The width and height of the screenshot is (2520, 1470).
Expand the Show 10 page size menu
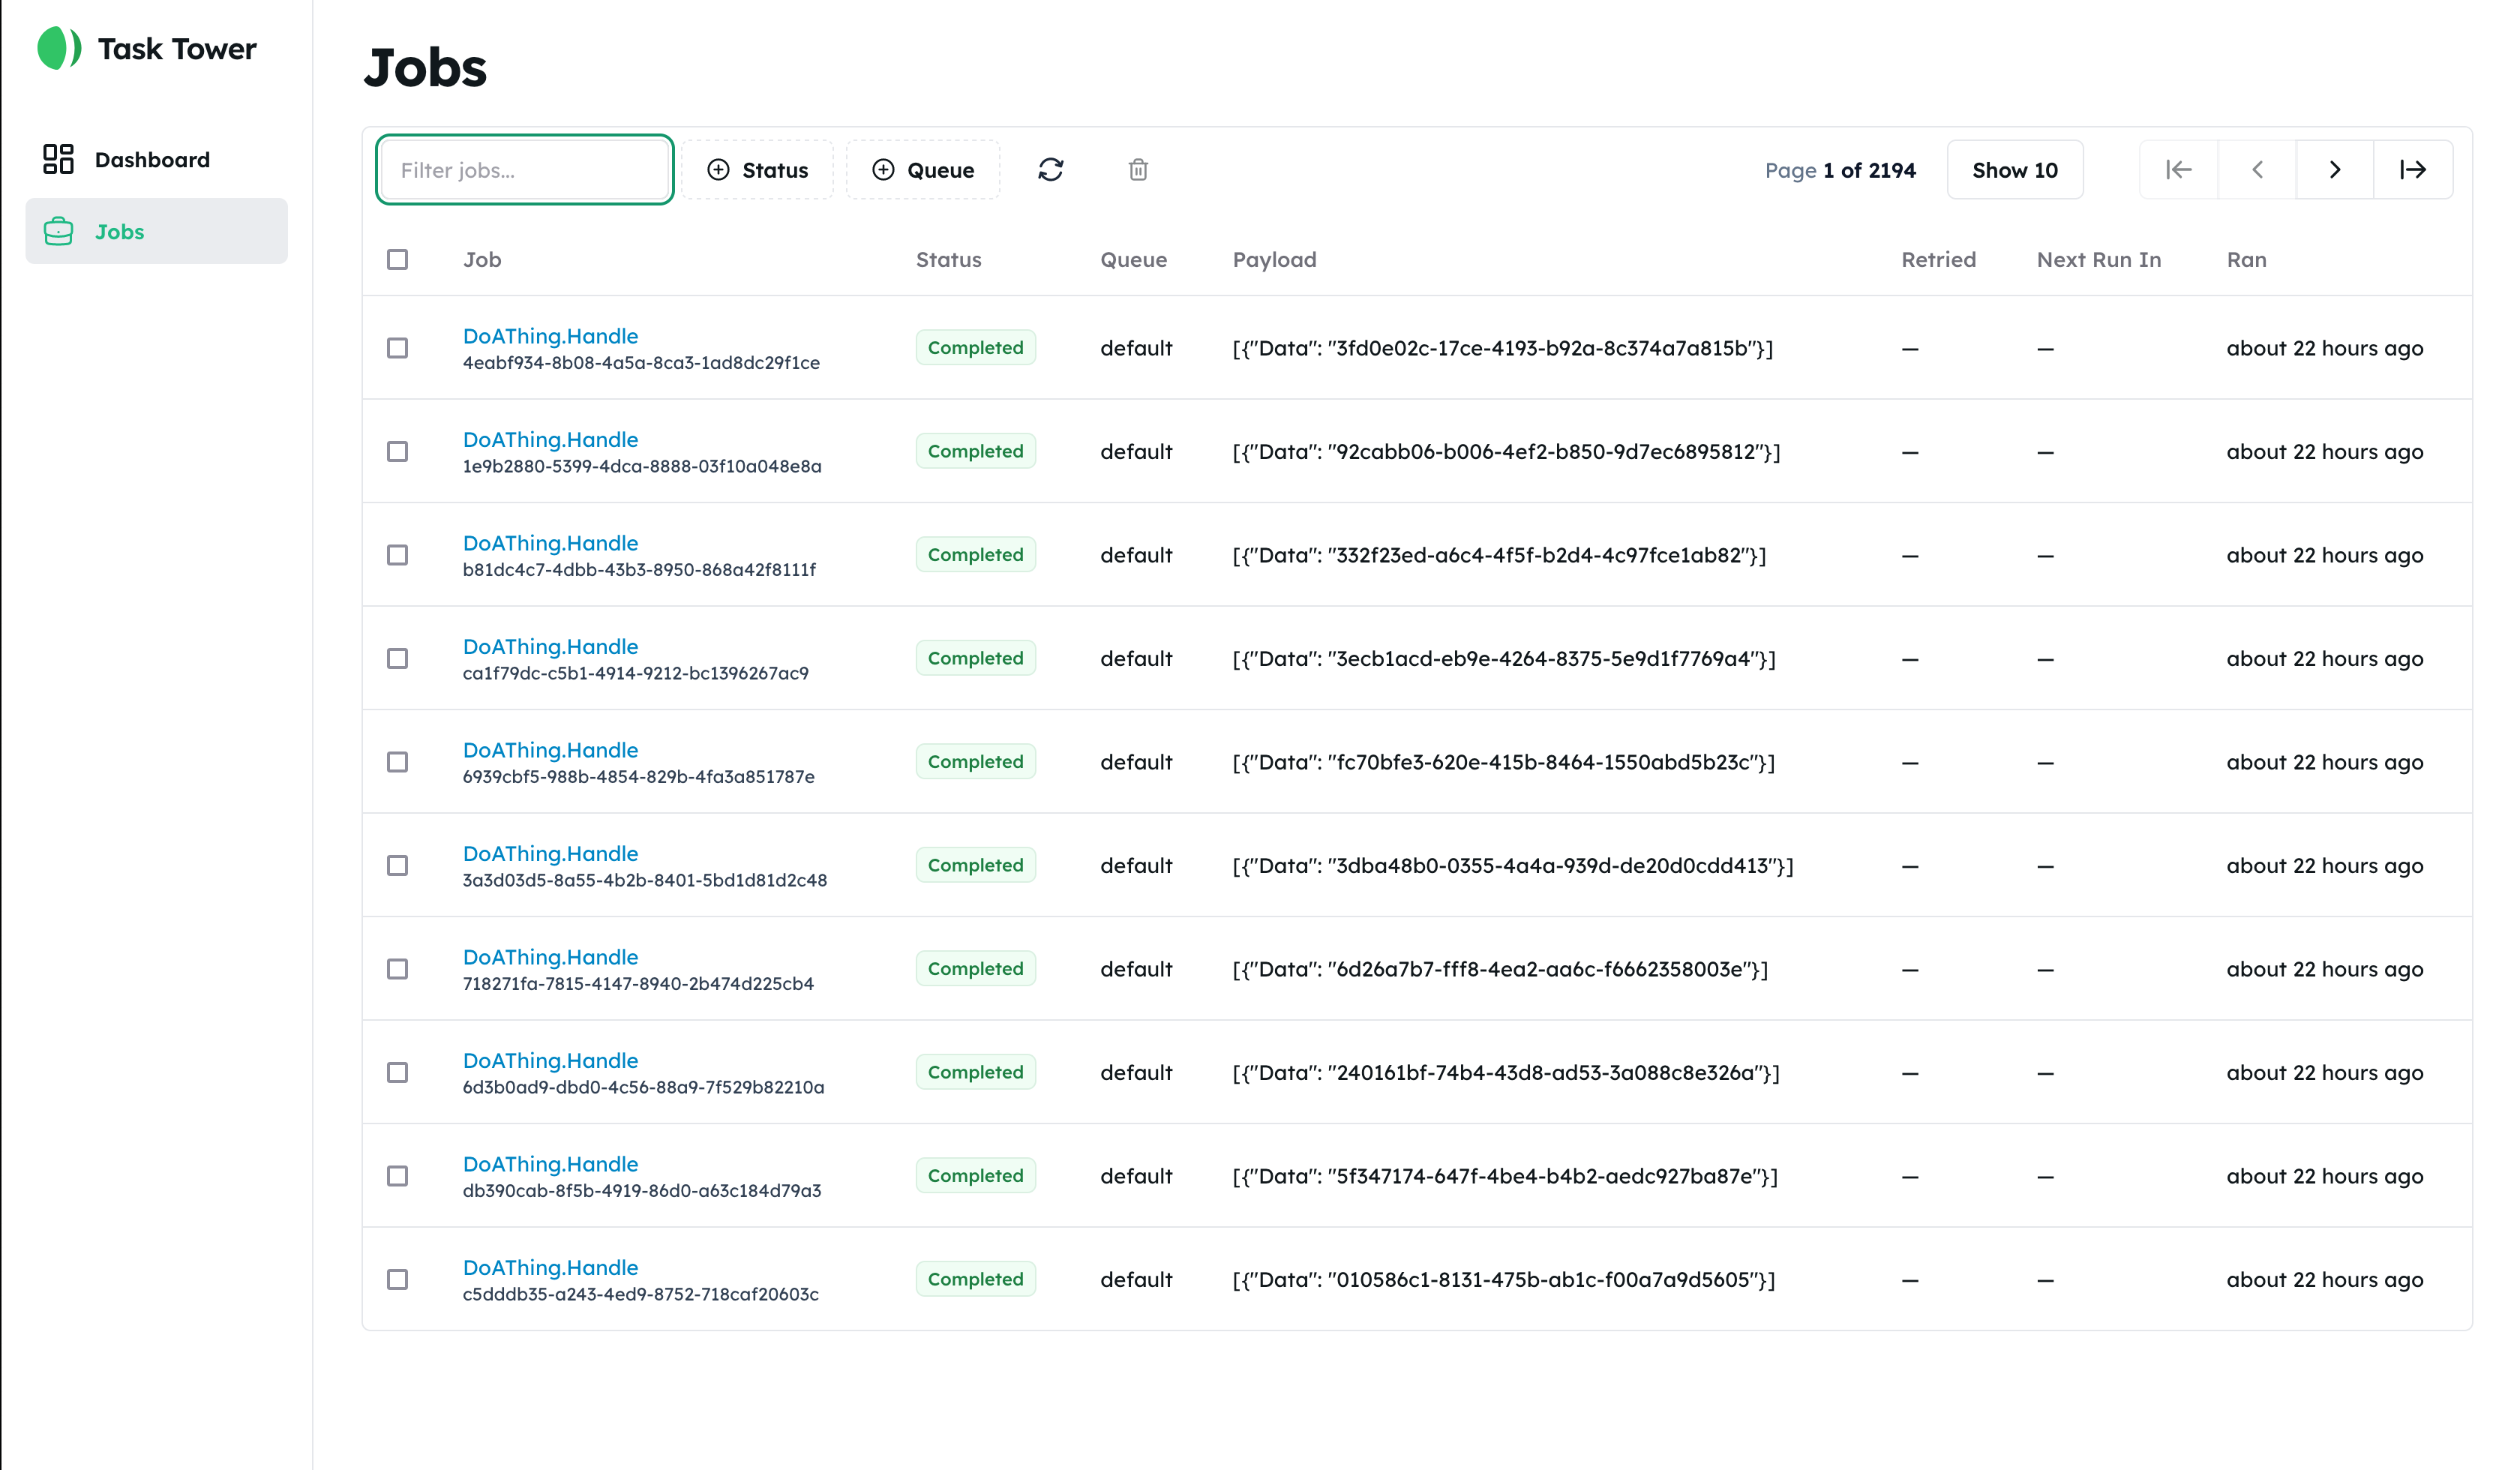[x=2014, y=170]
